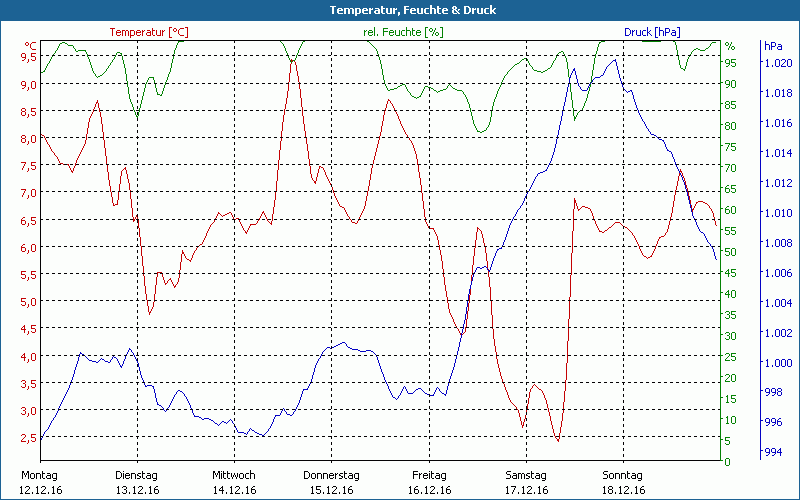Click the 1.020 tick on pressure axis
Viewport: 800px width, 500px height.
point(777,63)
